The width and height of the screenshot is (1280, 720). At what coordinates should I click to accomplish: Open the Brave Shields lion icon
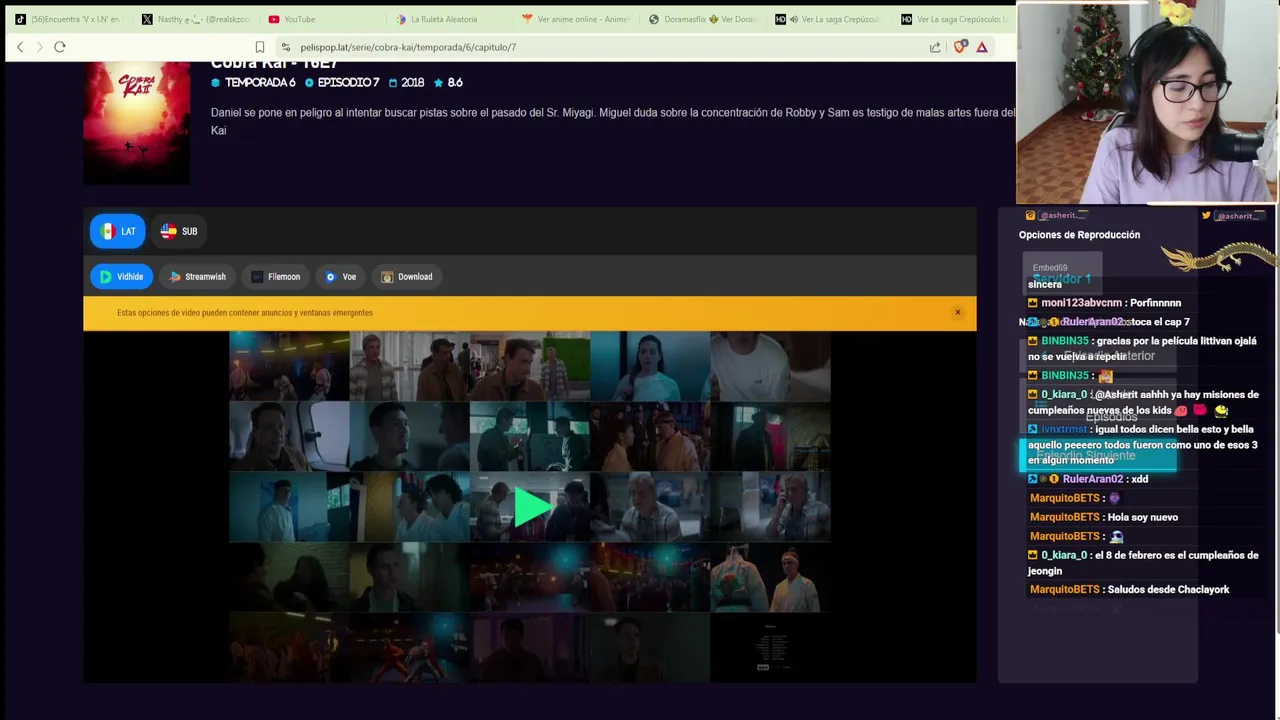click(960, 47)
